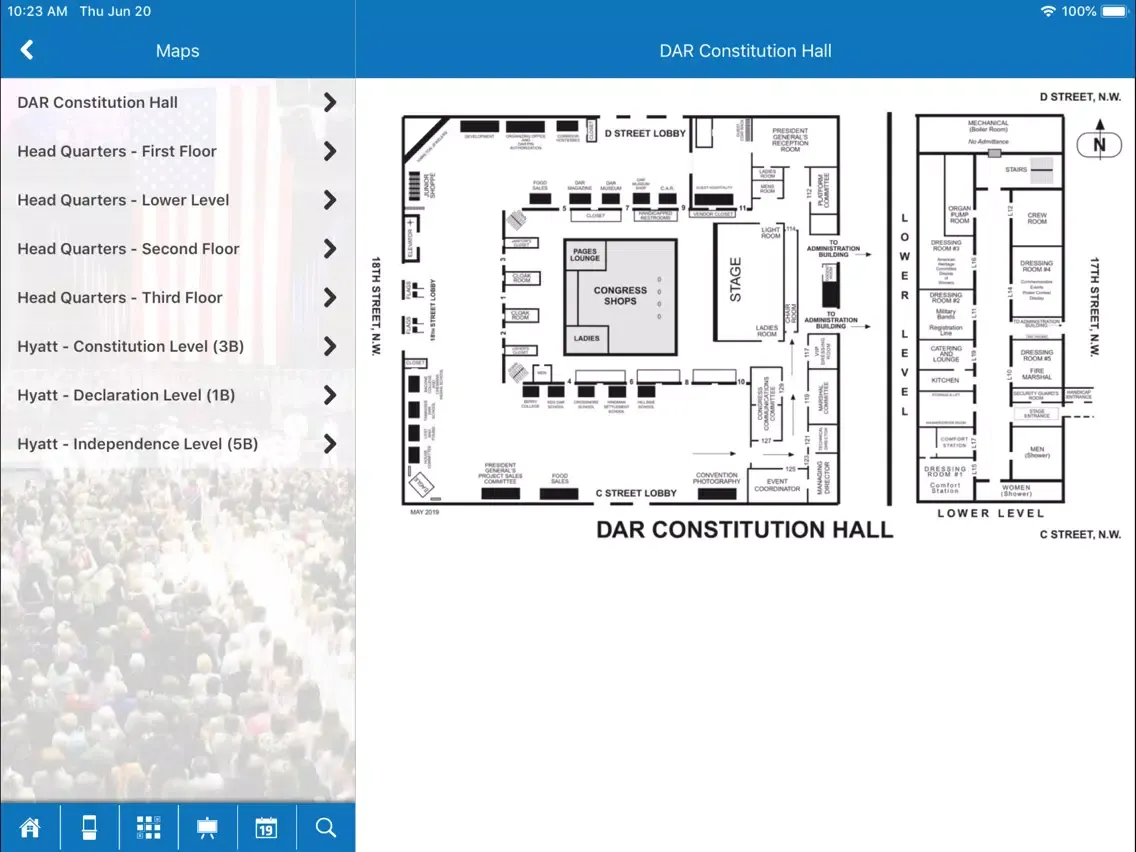Expand Hyatt - Independence Level (5B) chevron
The width and height of the screenshot is (1136, 852).
click(x=330, y=443)
